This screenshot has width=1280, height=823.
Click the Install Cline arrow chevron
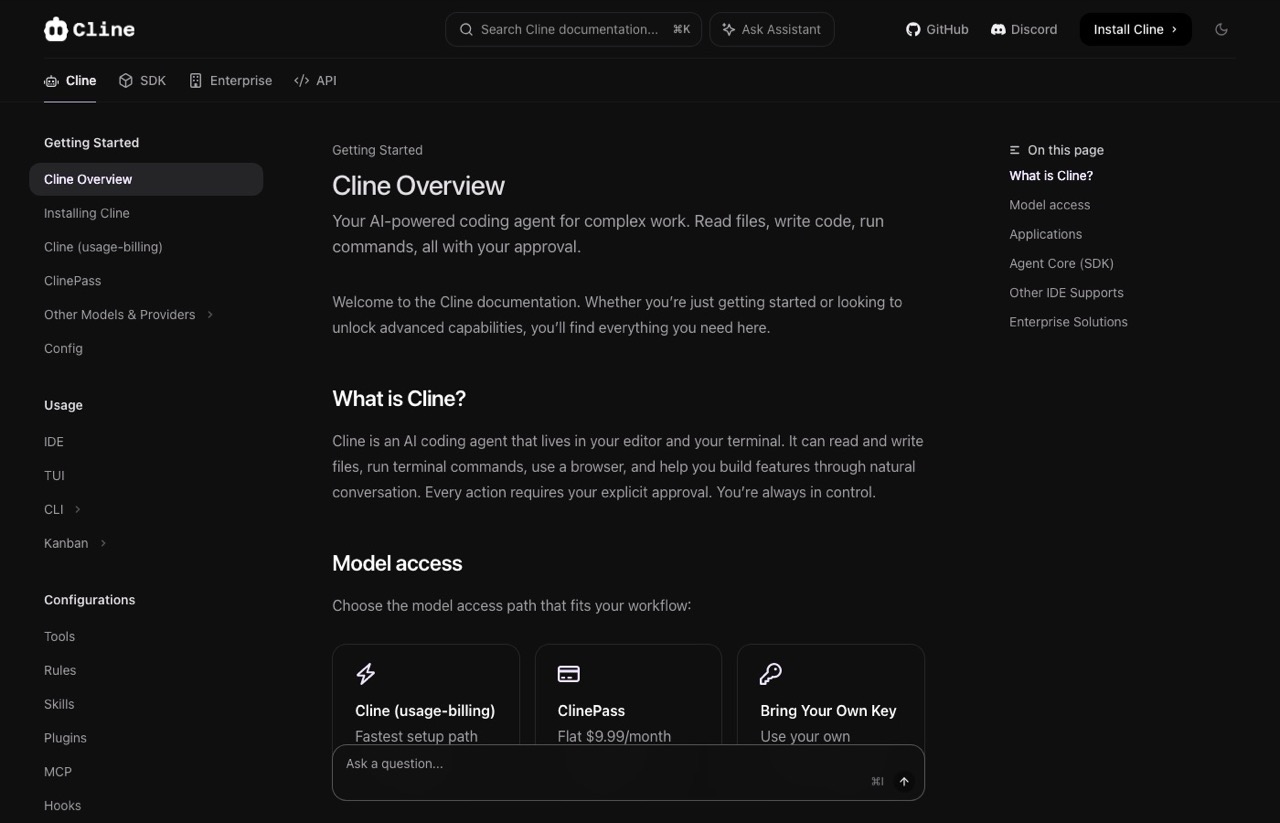1174,30
